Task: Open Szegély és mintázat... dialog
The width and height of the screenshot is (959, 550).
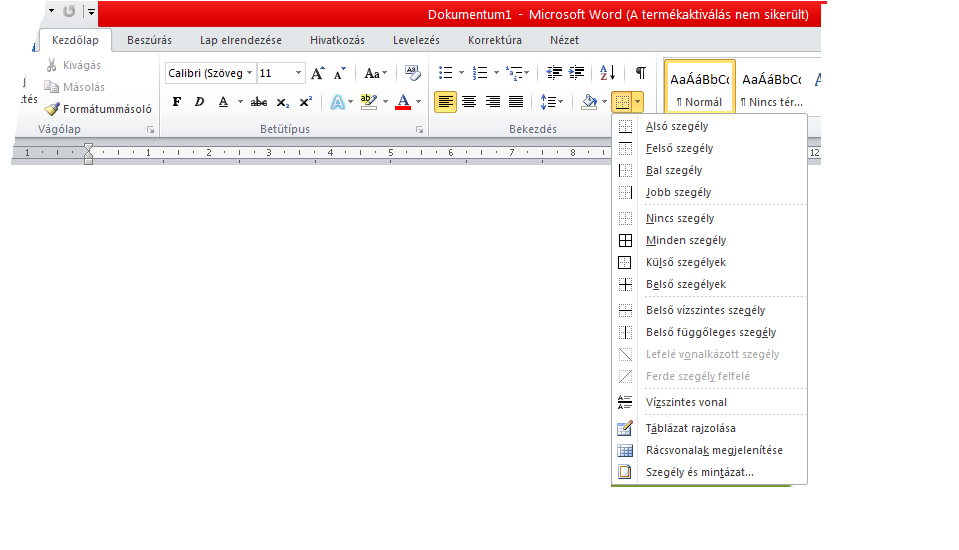Action: click(x=709, y=472)
